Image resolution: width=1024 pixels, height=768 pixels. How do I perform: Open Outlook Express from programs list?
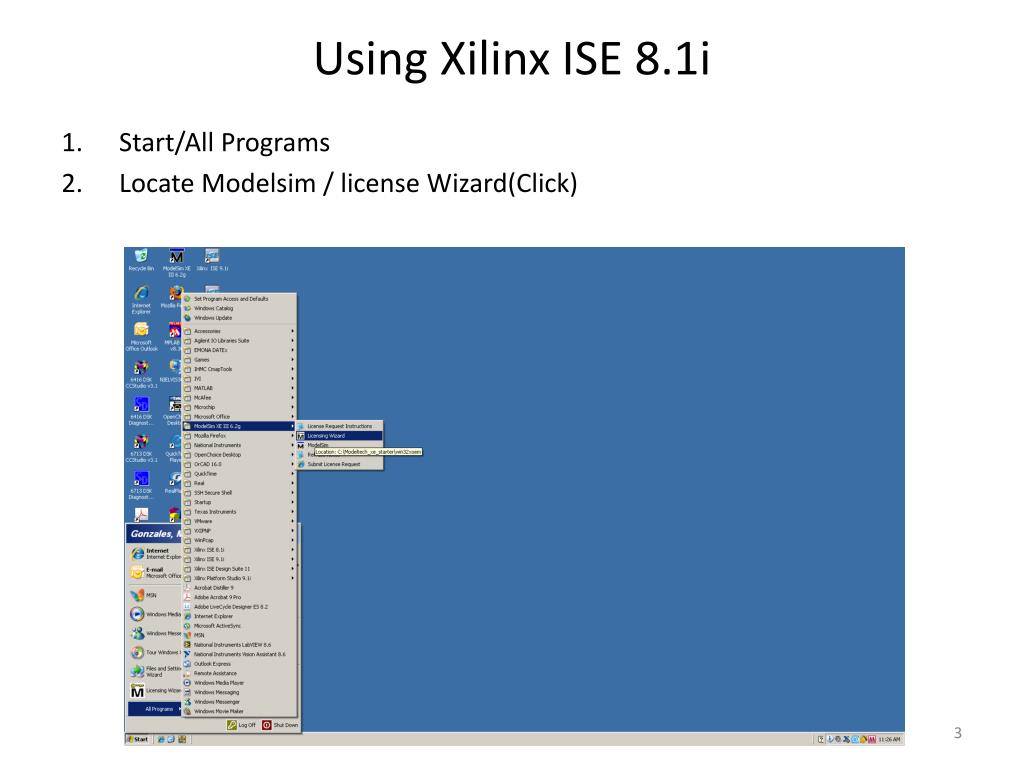click(240, 664)
